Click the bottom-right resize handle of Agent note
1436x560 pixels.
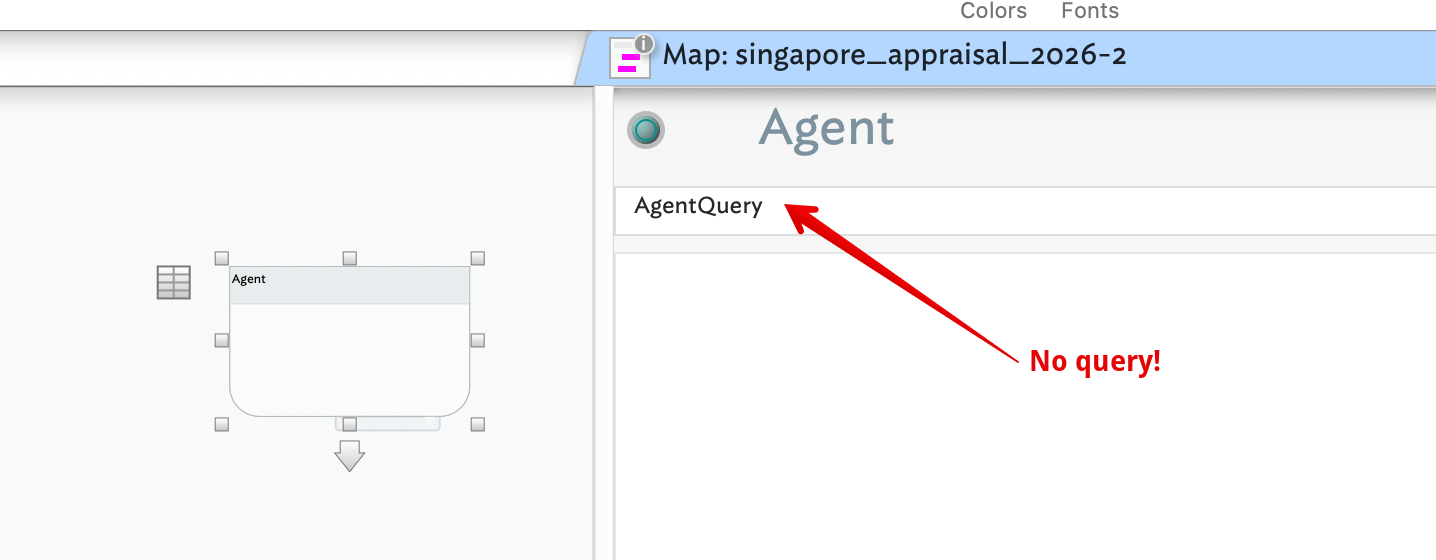click(x=477, y=424)
